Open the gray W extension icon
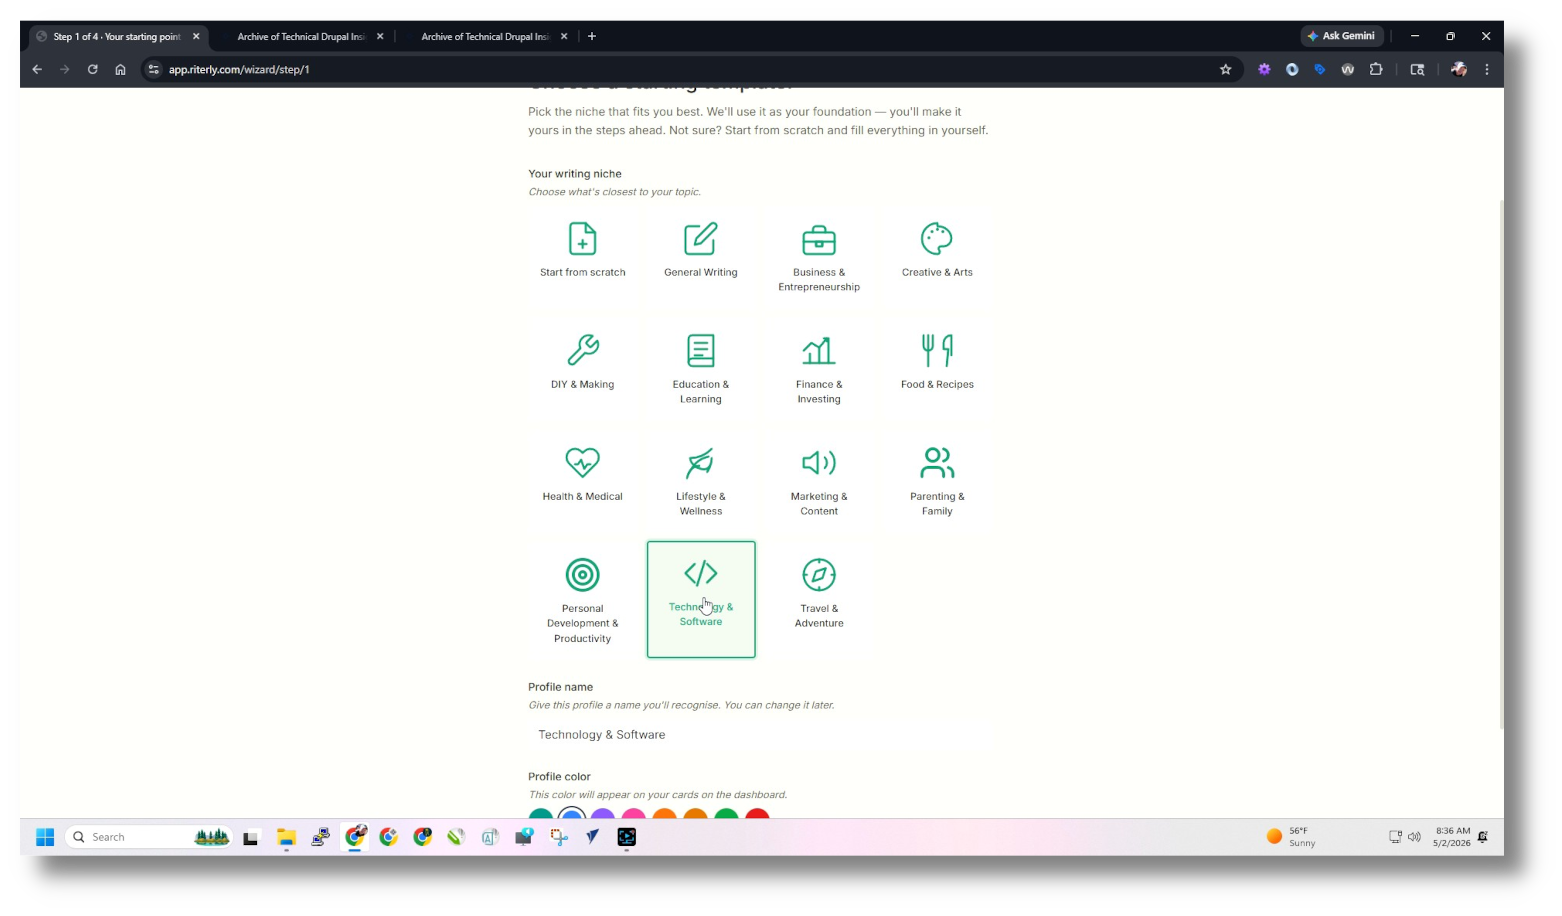The image size is (1562, 916). click(1348, 70)
